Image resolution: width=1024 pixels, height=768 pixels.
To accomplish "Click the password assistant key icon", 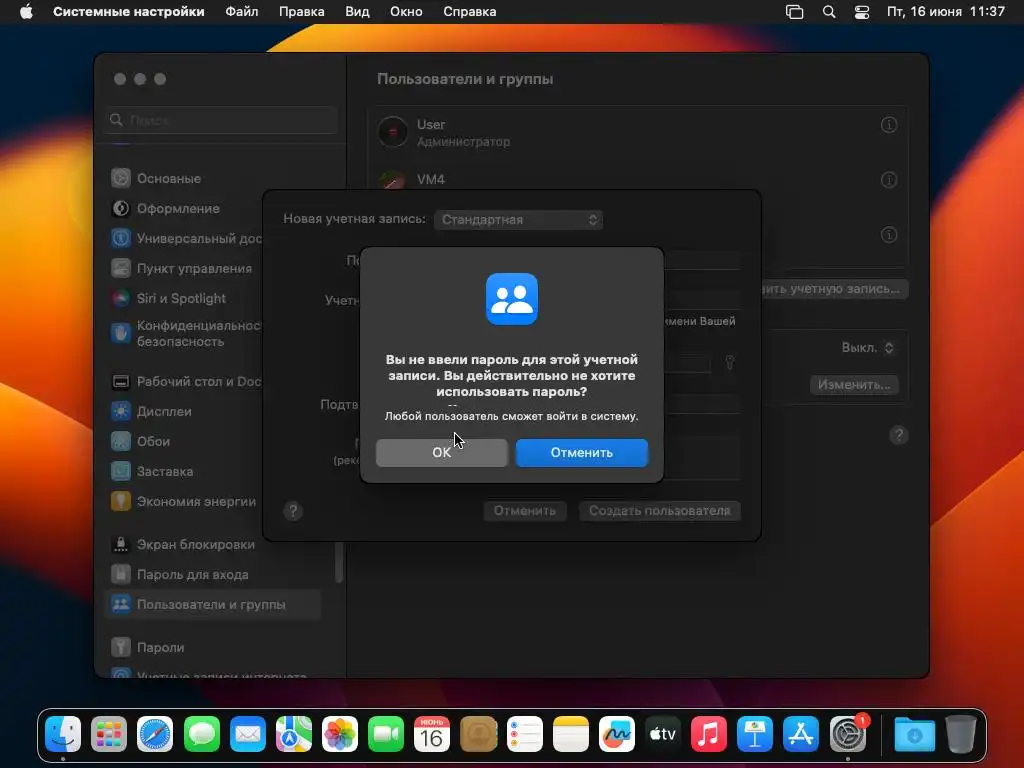I will (729, 362).
